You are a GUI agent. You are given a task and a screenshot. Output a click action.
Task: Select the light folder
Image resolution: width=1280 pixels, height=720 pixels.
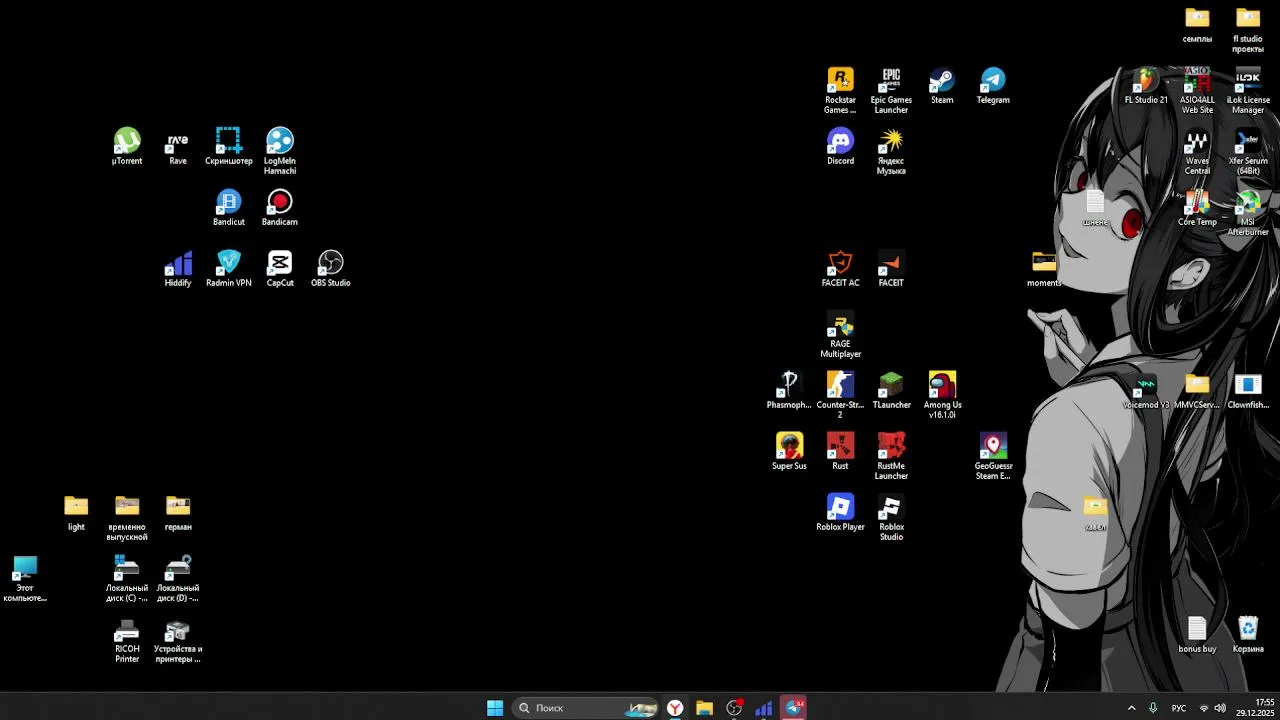click(x=76, y=512)
